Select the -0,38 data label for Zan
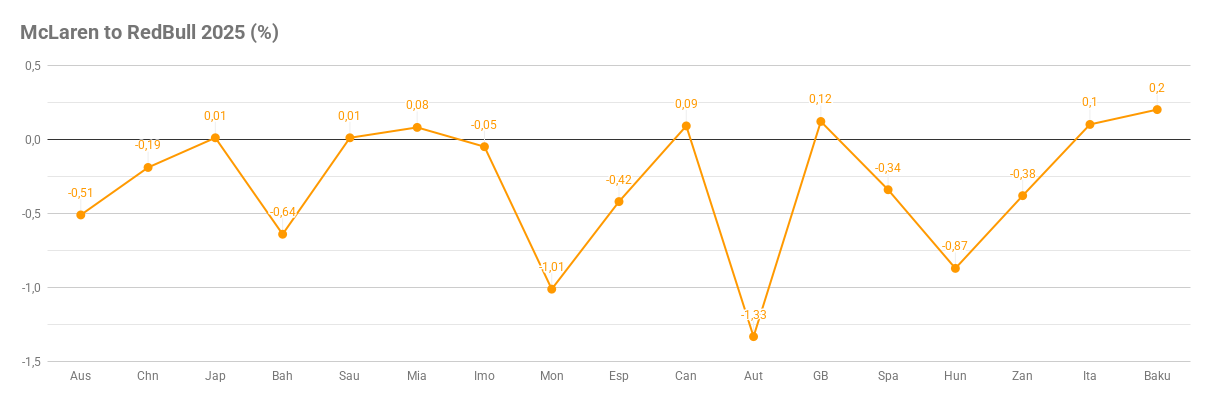Viewport: 1211px width, 403px height. pos(1022,174)
